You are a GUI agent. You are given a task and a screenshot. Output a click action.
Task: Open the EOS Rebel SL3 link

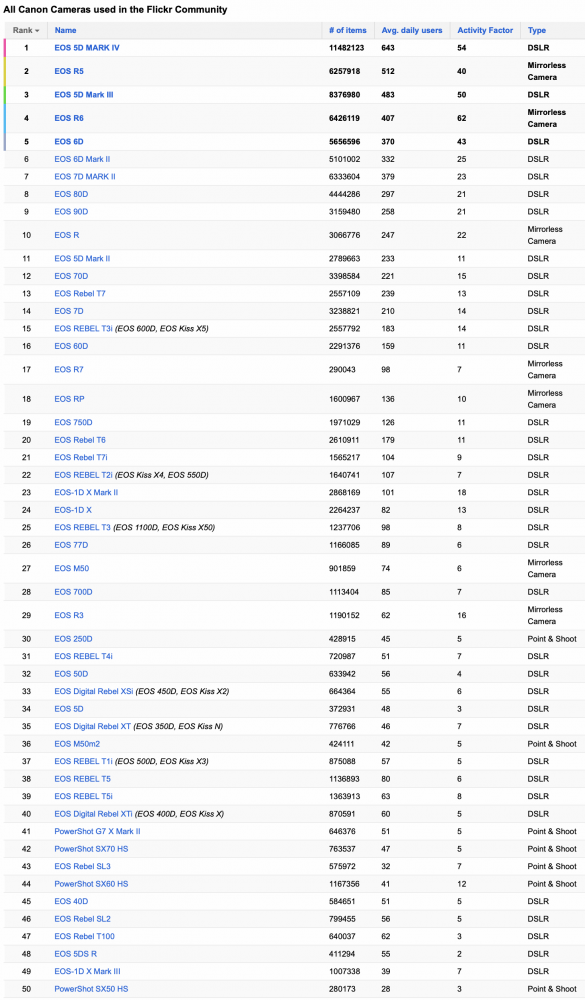click(82, 867)
